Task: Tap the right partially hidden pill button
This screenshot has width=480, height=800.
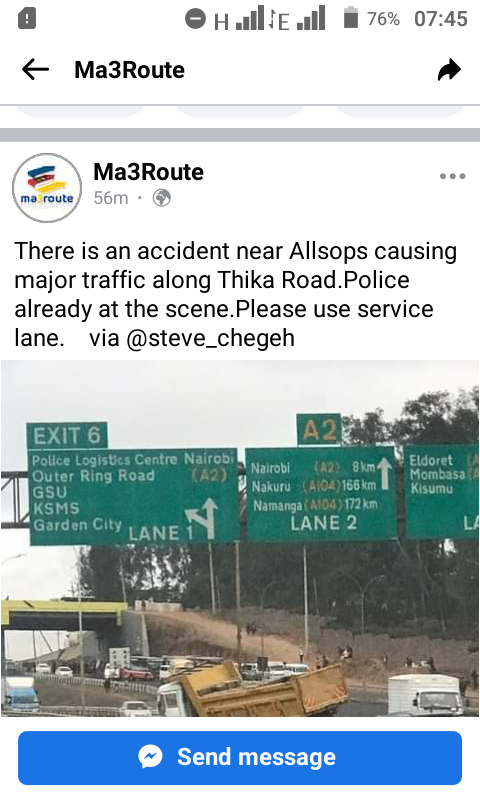Action: click(400, 111)
